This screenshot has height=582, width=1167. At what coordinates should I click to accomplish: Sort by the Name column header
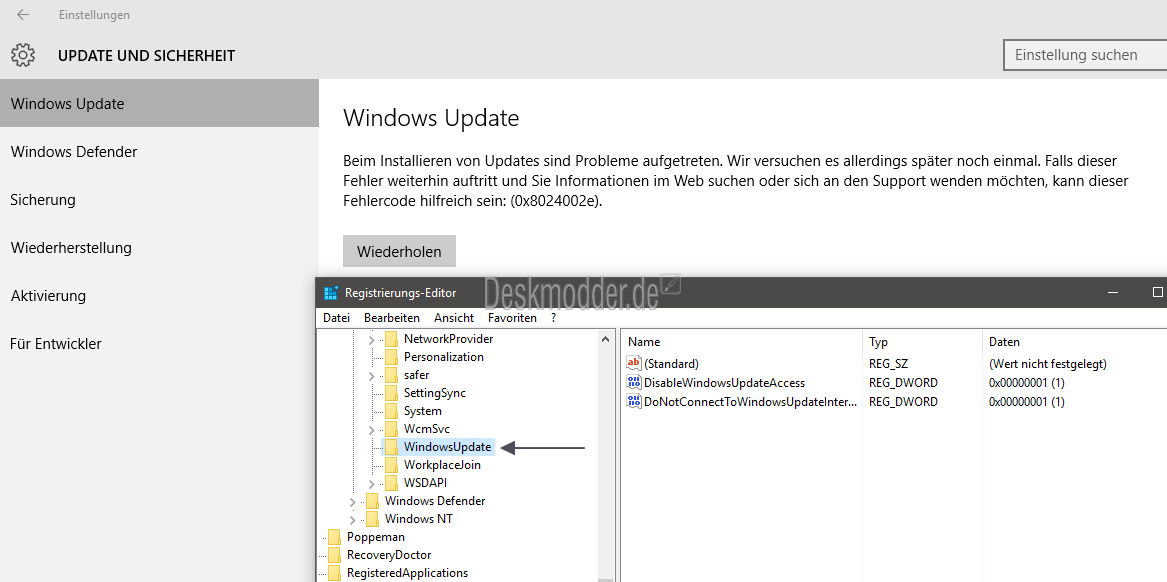pyautogui.click(x=742, y=342)
